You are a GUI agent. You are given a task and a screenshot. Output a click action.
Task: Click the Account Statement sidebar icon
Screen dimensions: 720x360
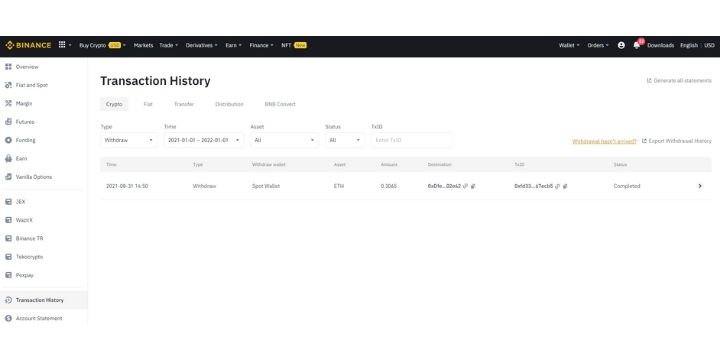pos(8,318)
